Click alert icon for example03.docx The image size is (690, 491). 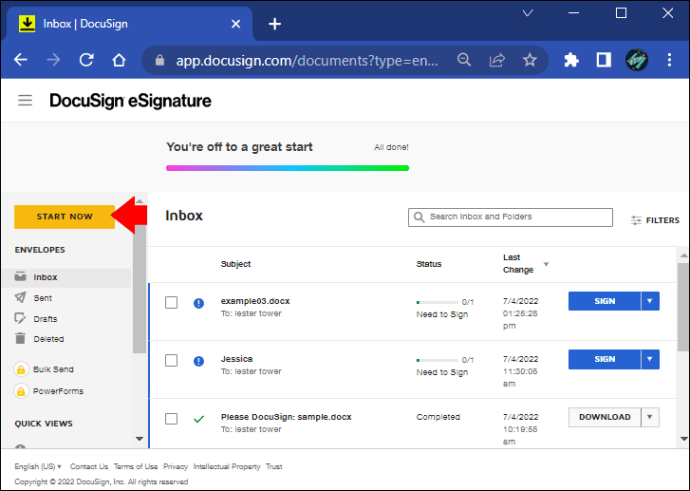[x=199, y=303]
